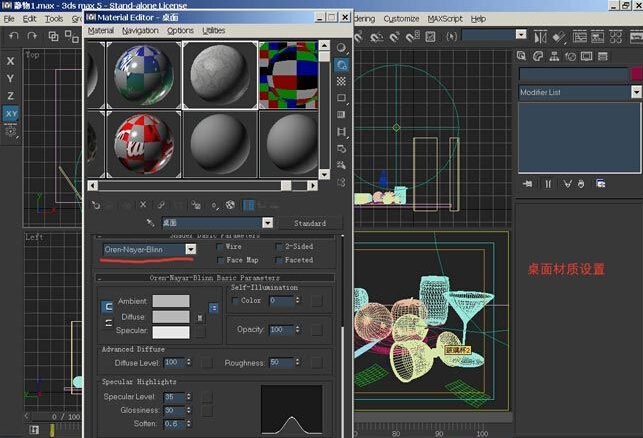The height and width of the screenshot is (438, 643).
Task: Click the Reset Map/Mtl X icon
Action: (143, 204)
